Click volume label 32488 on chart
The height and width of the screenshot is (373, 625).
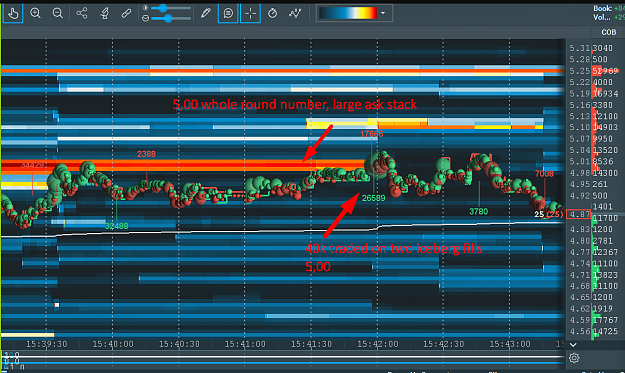116,226
